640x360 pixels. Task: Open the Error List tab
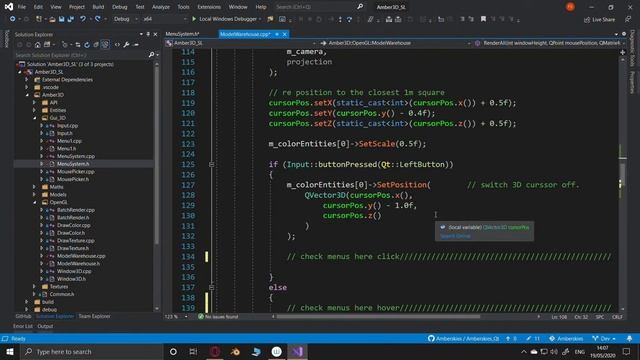(x=22, y=326)
